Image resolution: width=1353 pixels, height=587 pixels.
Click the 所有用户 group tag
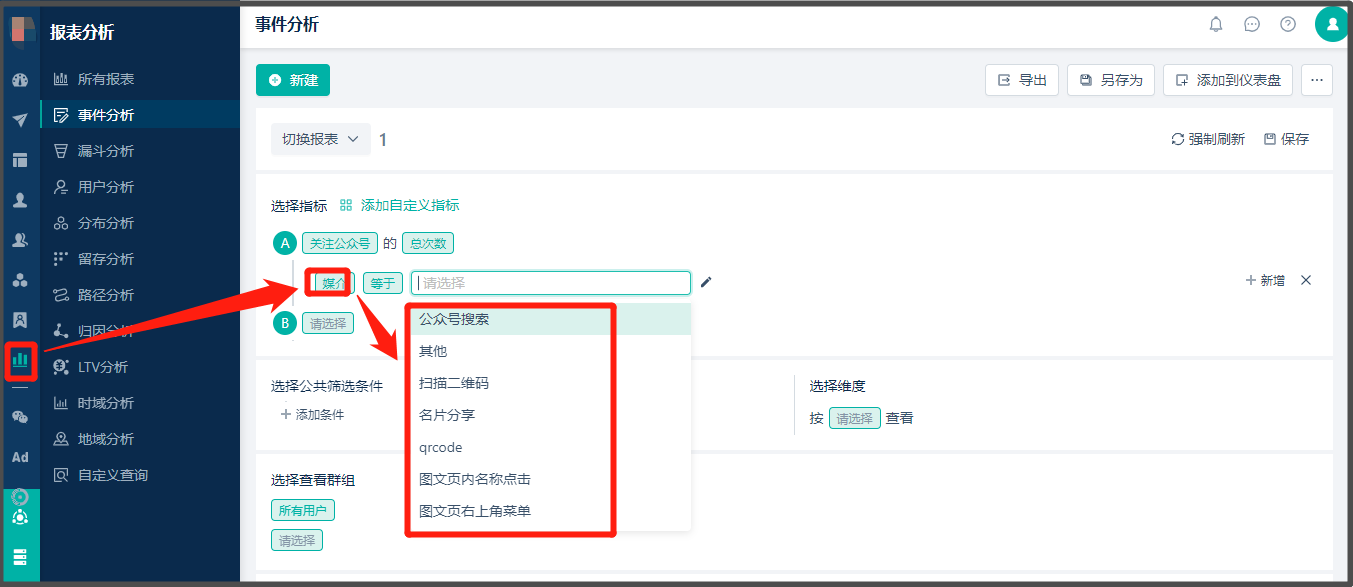point(302,509)
